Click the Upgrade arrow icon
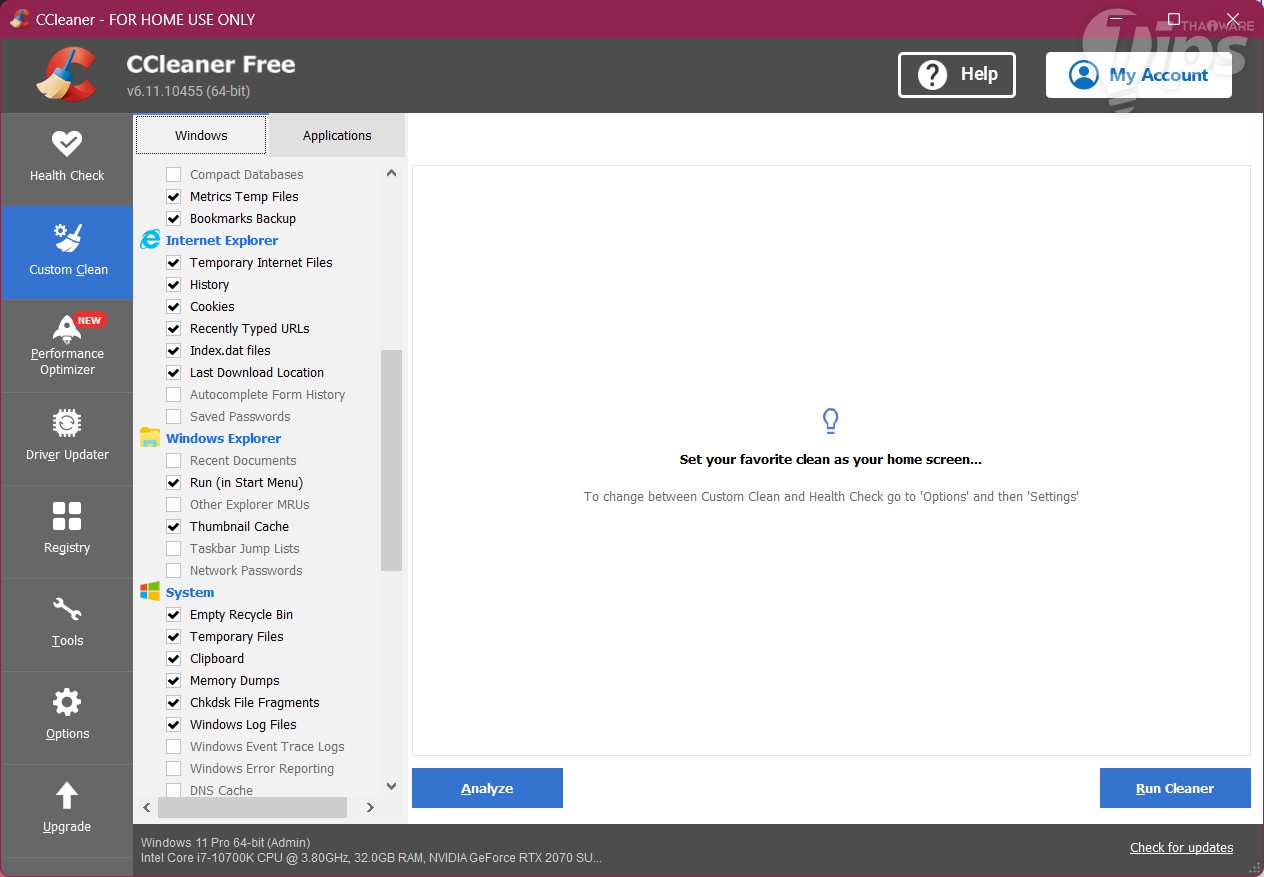The height and width of the screenshot is (877, 1264). point(67,795)
